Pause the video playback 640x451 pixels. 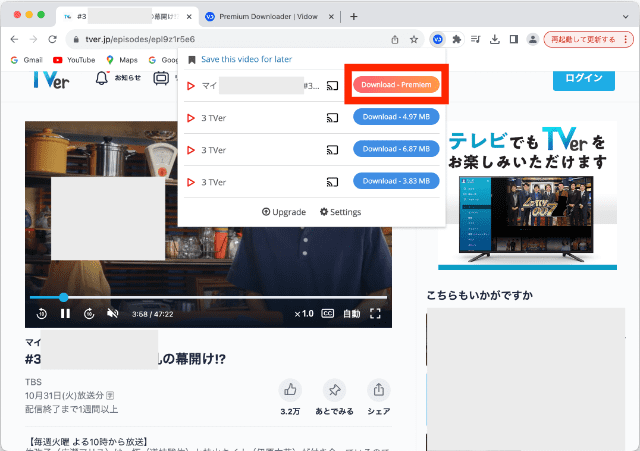(65, 313)
